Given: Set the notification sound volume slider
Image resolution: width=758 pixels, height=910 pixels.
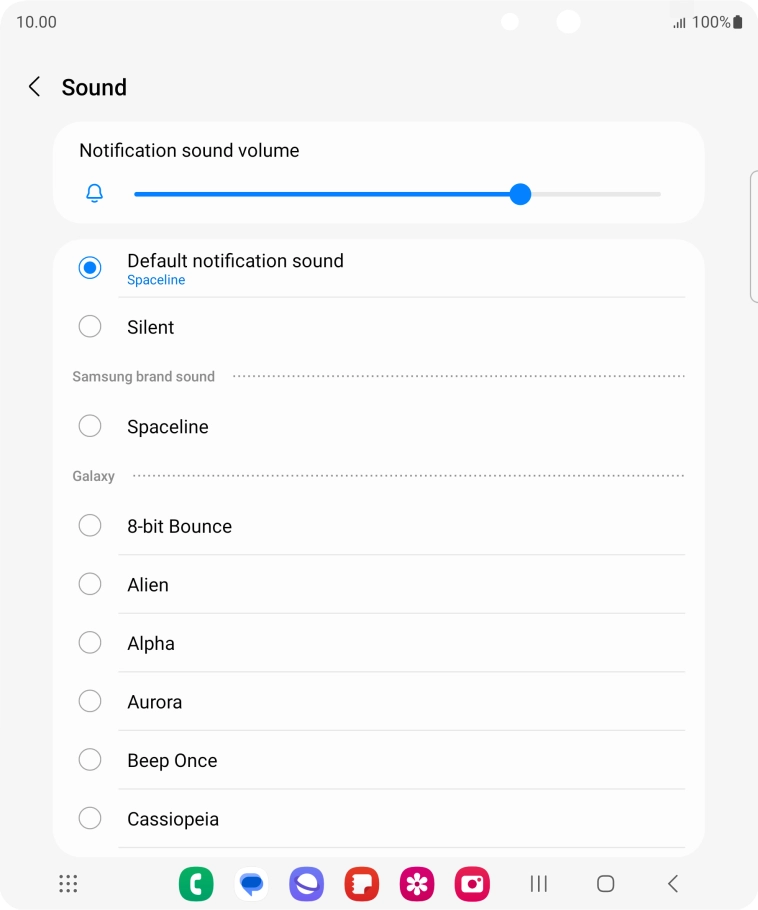Looking at the screenshot, I should (520, 194).
